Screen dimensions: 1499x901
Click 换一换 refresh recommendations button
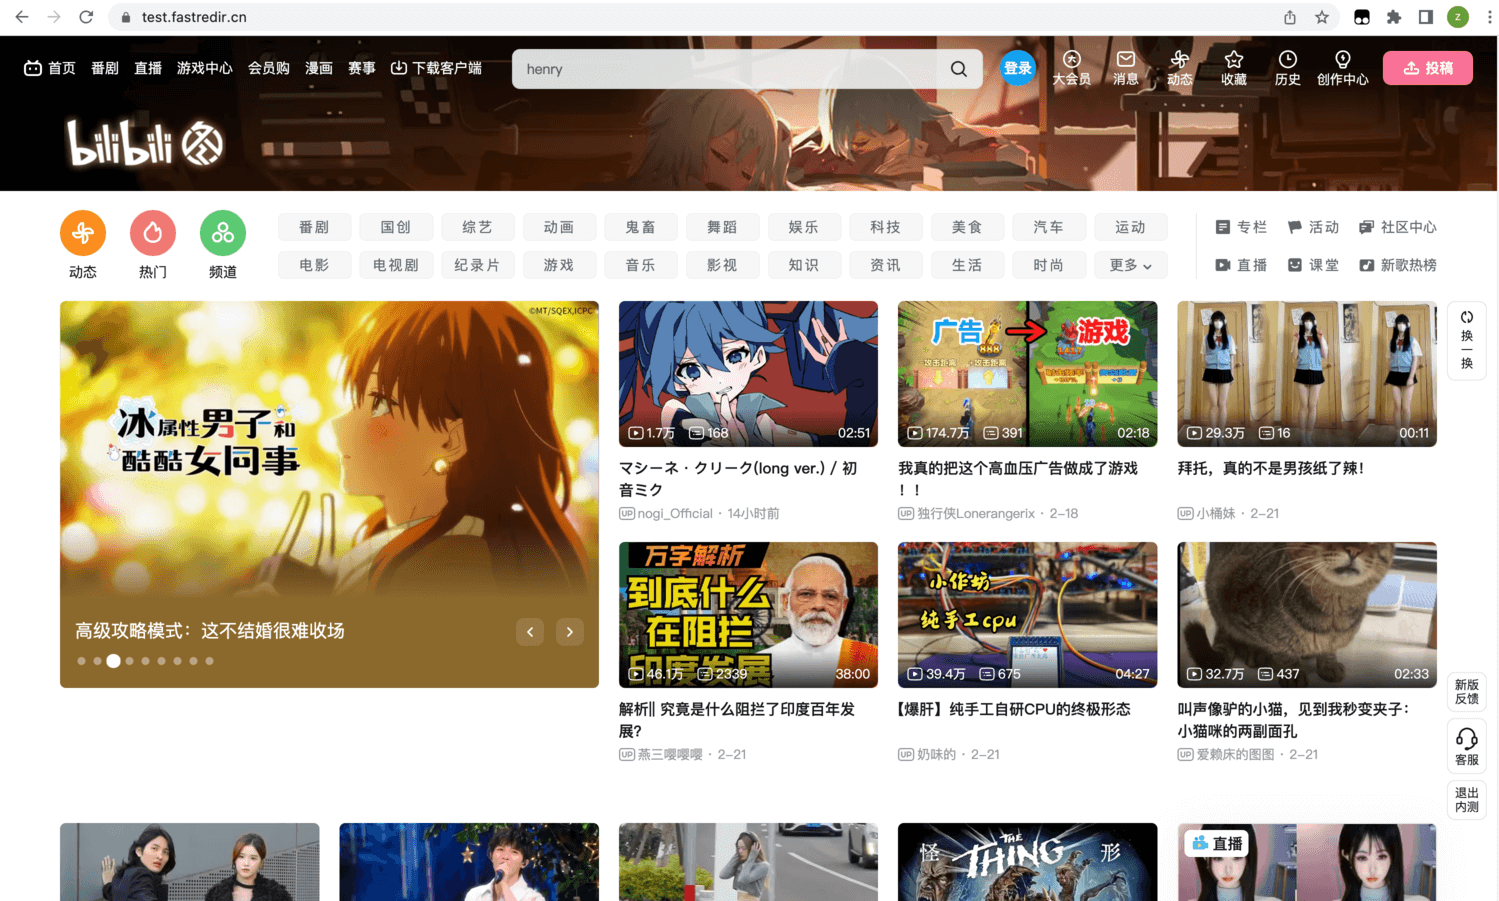point(1467,341)
